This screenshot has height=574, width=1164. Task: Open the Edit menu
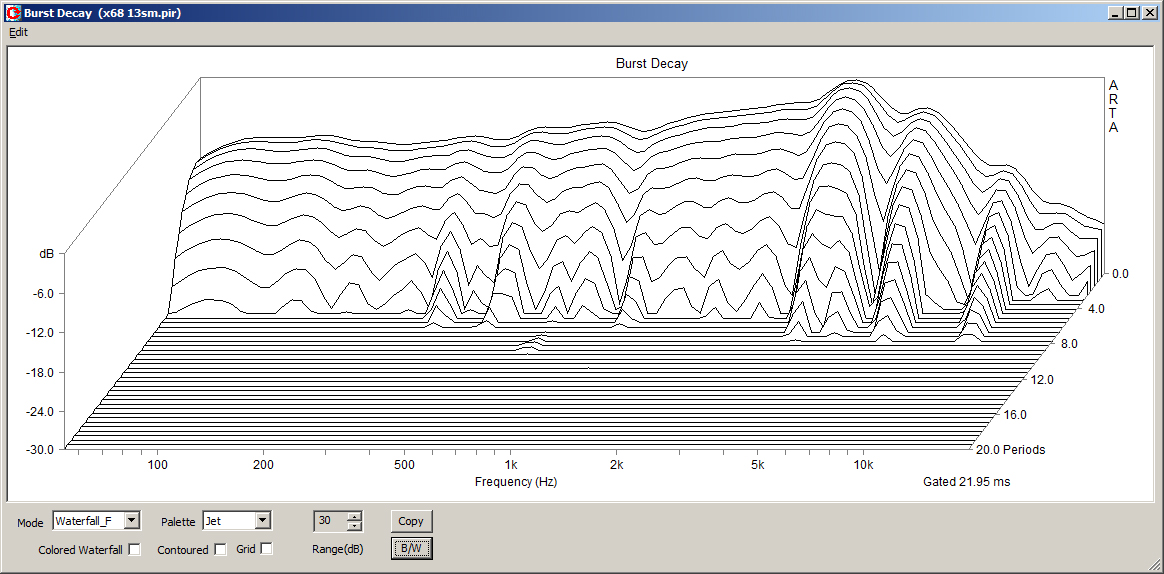tap(18, 32)
